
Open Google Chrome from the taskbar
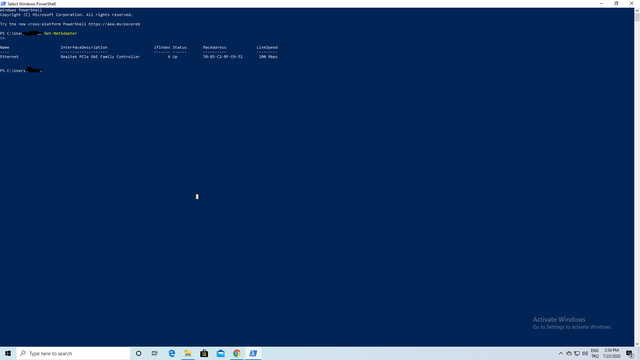(237, 353)
